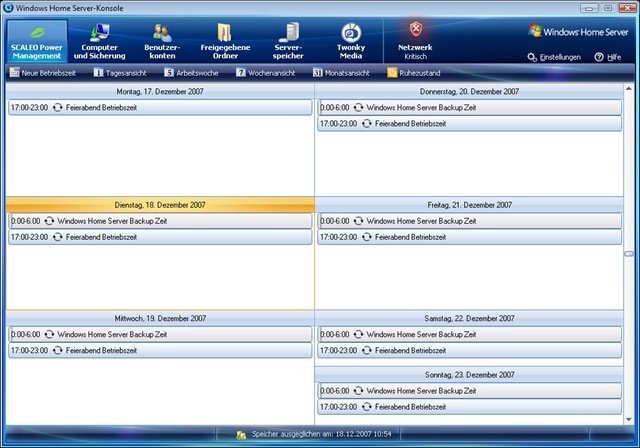Select Wednesday's Feierabend Betriebszeit entry
Screen dimensions: 640x448
click(x=160, y=350)
